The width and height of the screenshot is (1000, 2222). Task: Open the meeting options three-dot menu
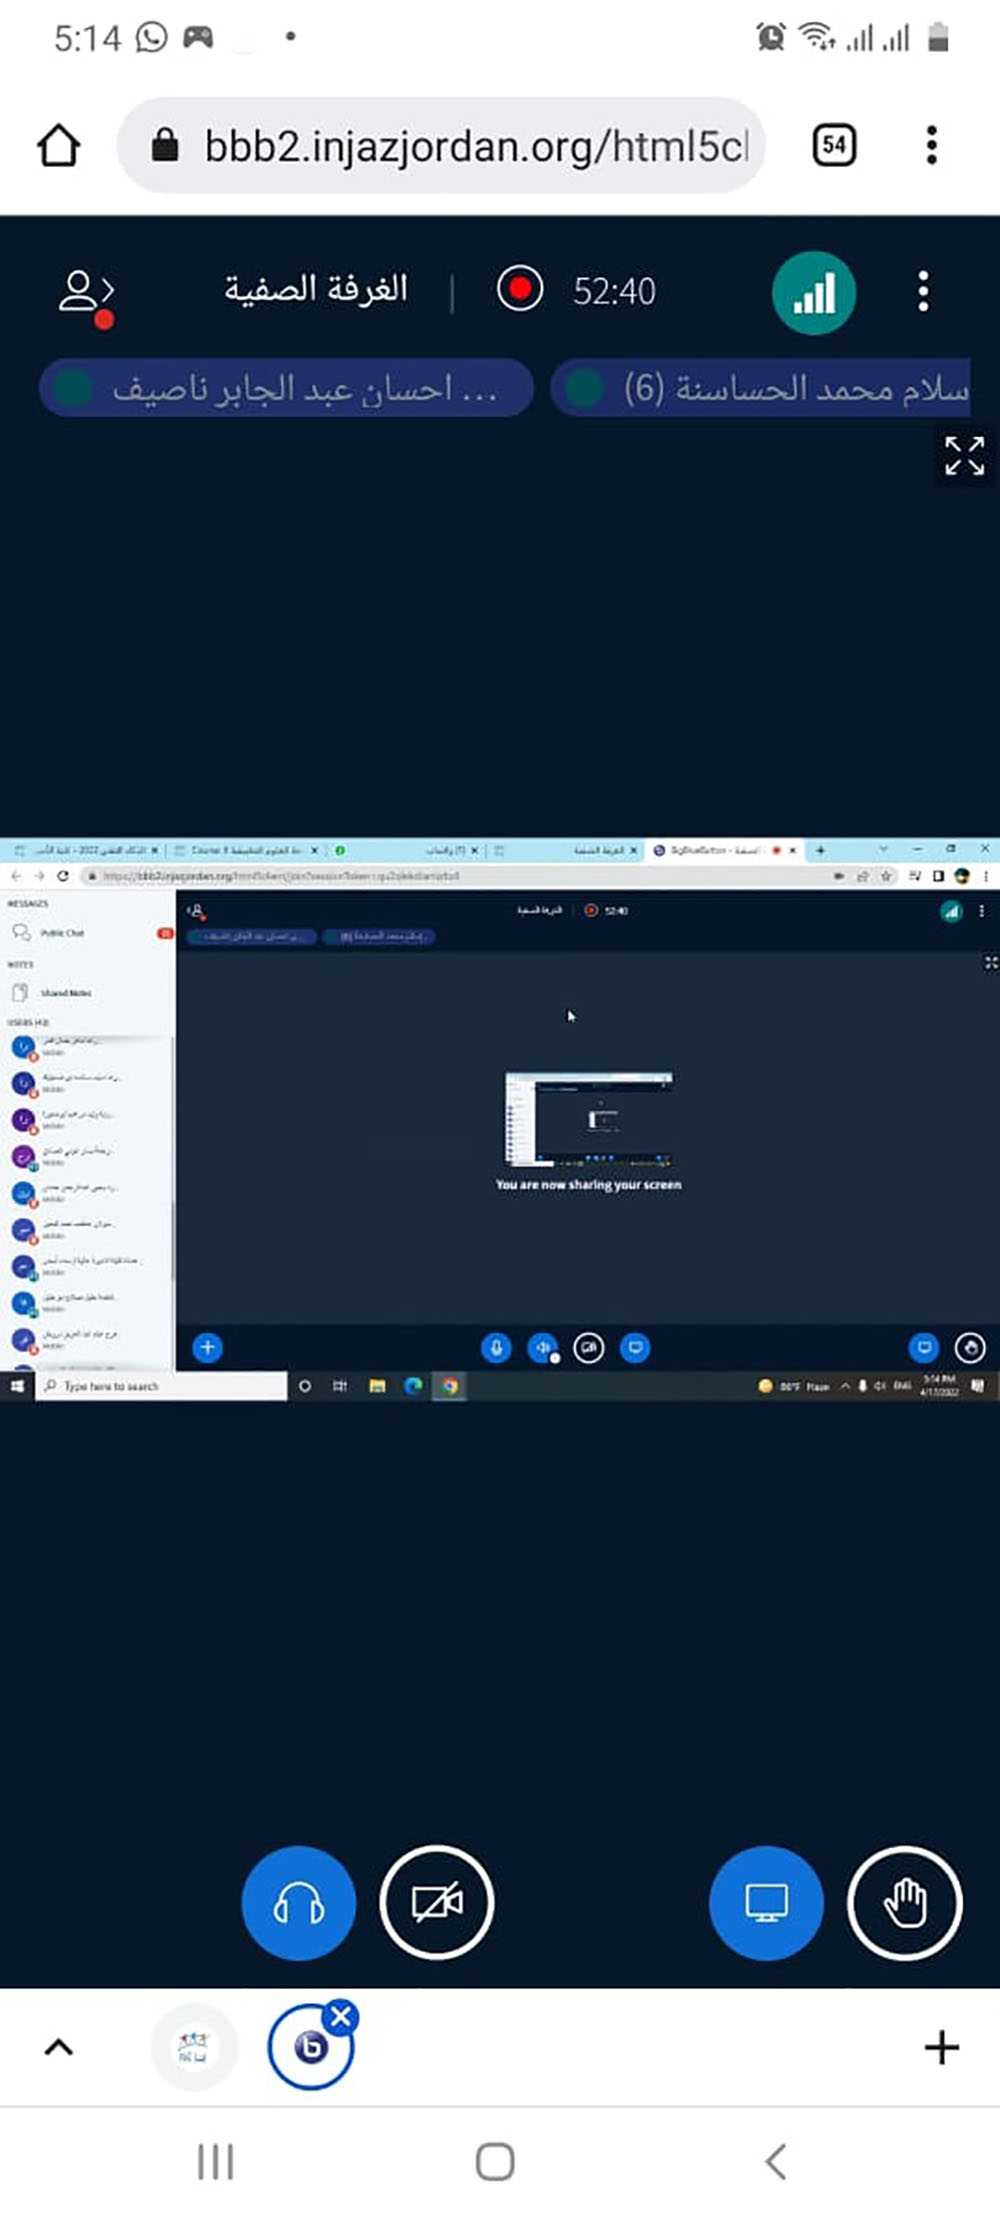[923, 292]
